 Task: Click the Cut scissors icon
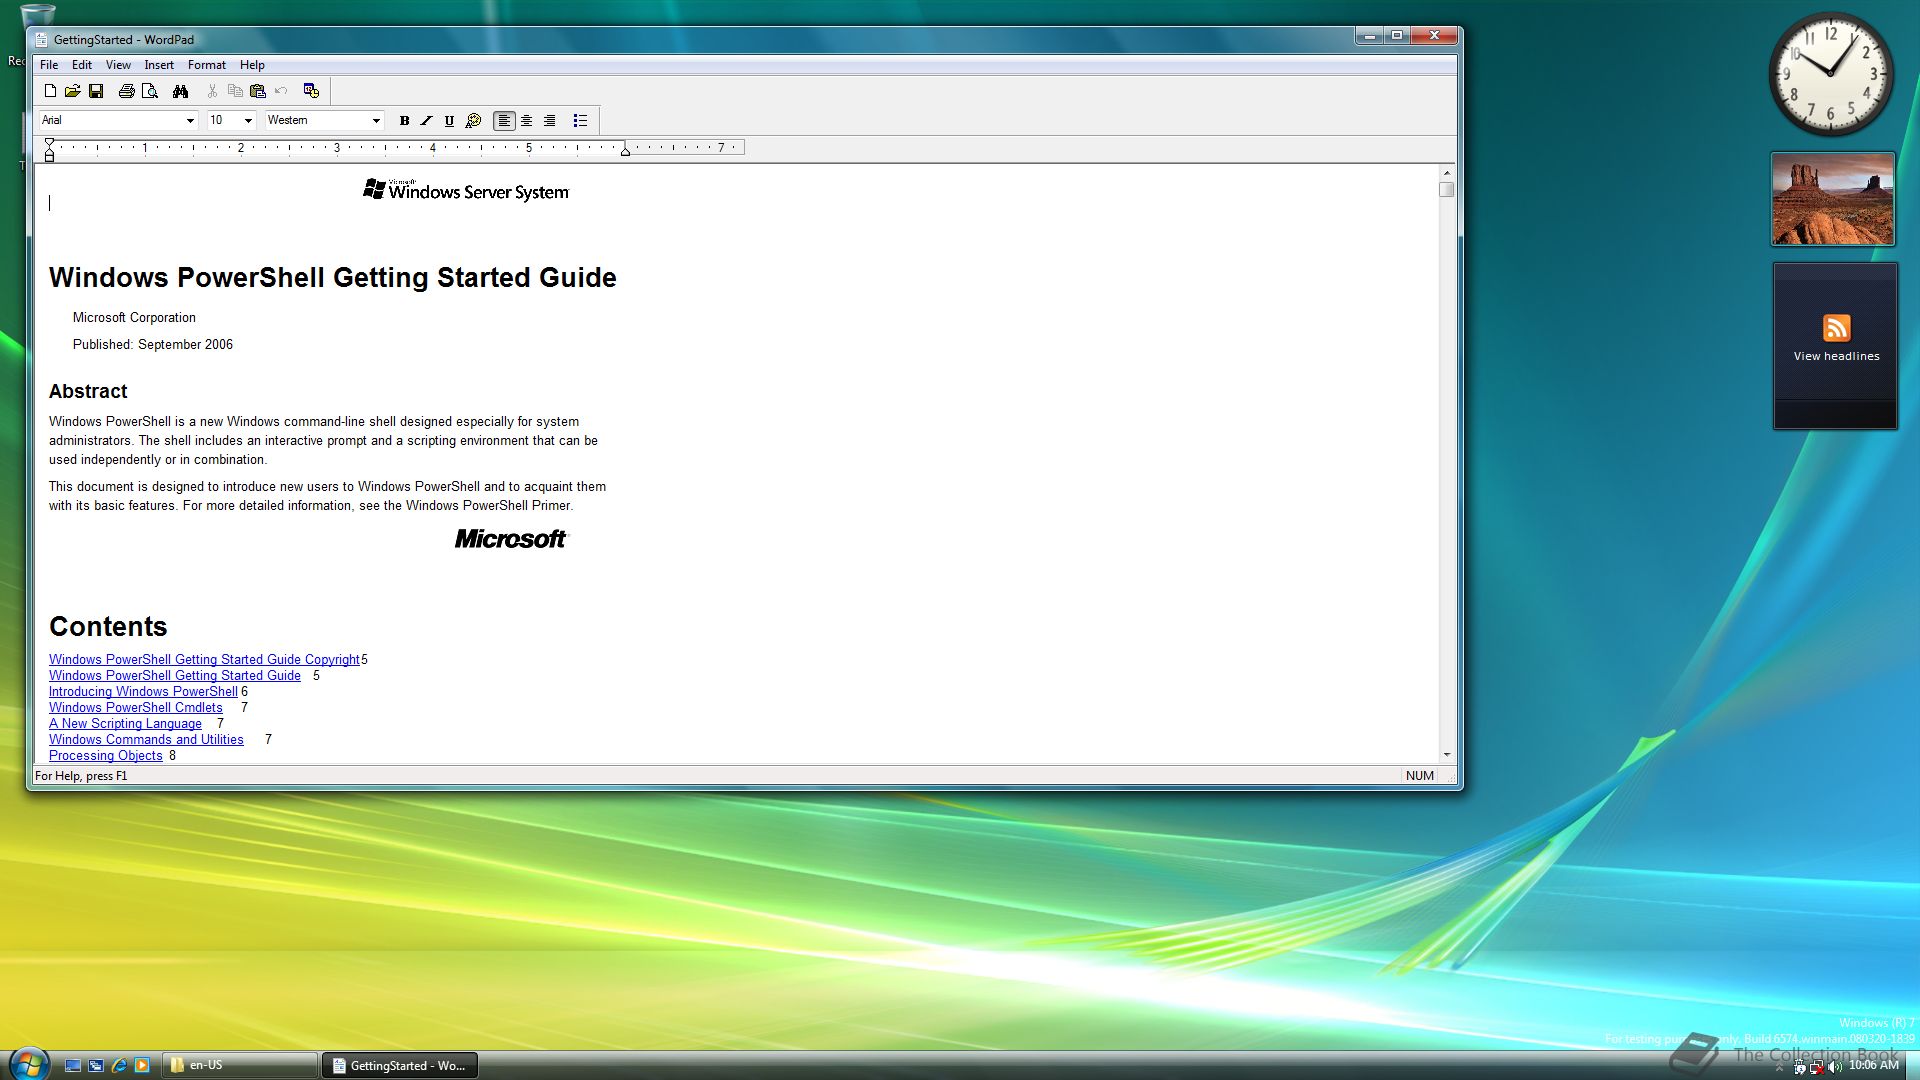(212, 91)
